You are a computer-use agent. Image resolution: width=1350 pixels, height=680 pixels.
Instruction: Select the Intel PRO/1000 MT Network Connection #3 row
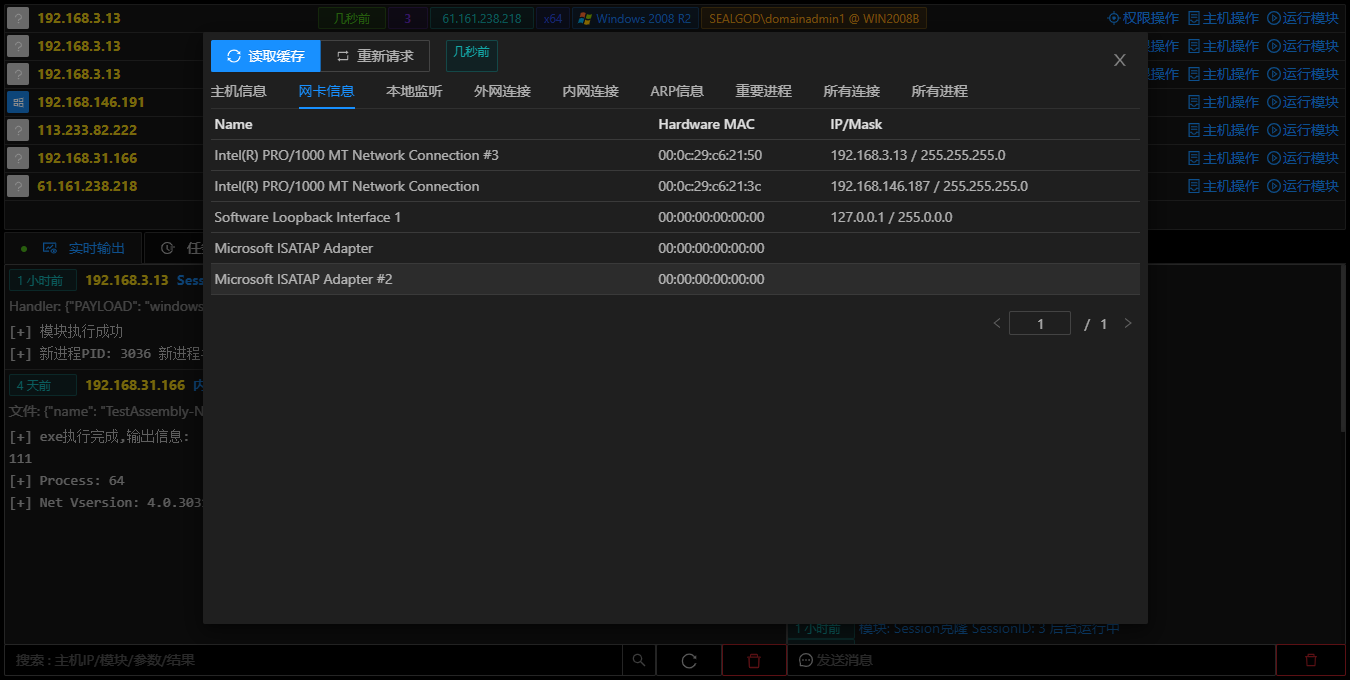(675, 155)
